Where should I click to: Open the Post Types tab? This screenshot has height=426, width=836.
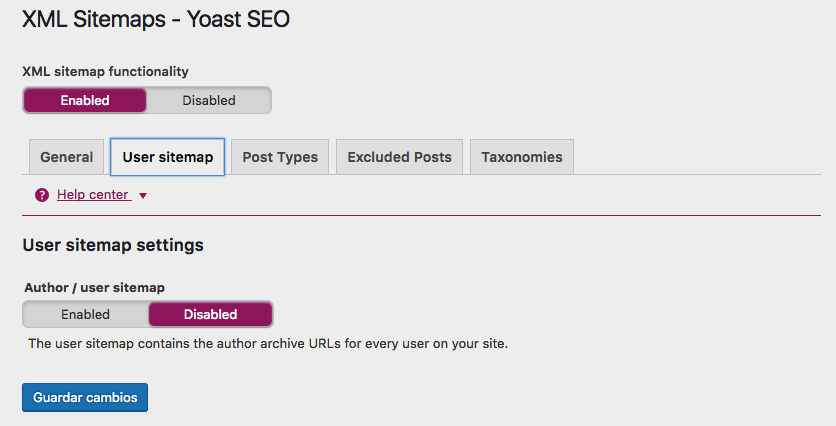click(x=280, y=157)
